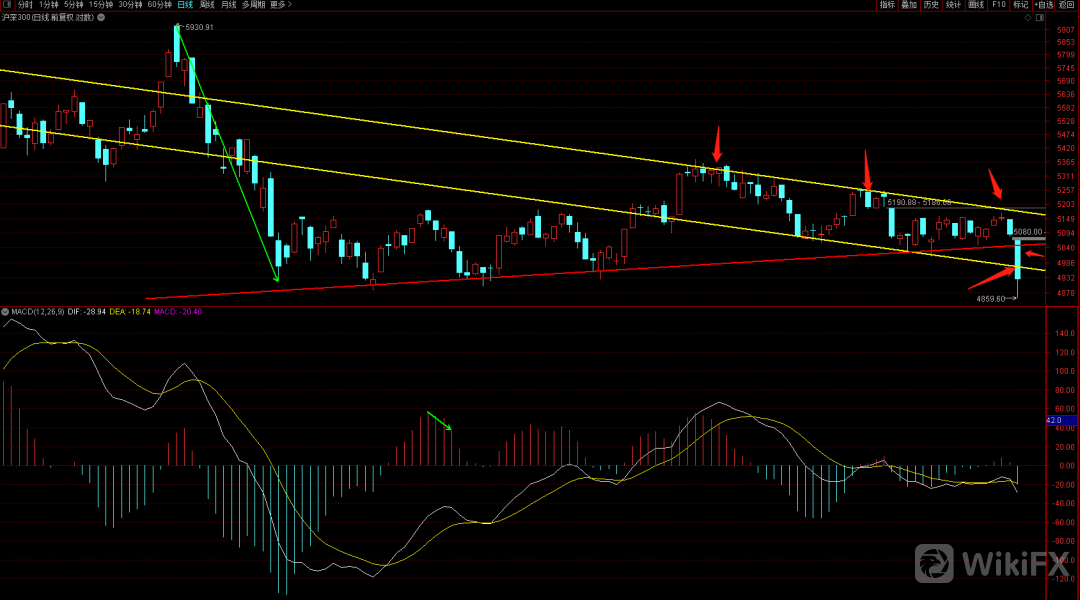Switch to the 分时 intraday view
1080x600 pixels.
tap(25, 5)
